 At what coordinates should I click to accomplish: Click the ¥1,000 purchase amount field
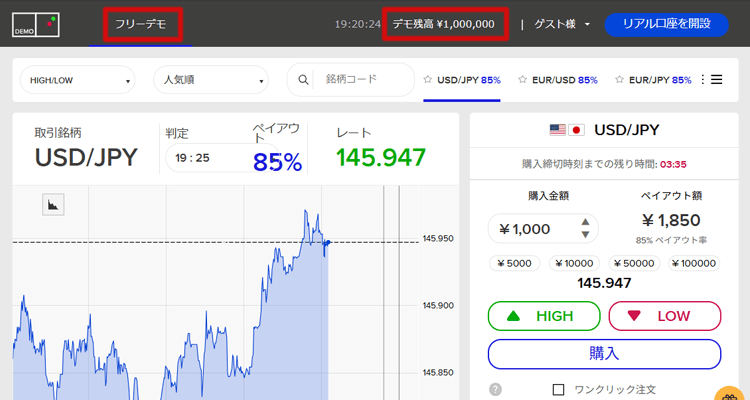(x=543, y=229)
